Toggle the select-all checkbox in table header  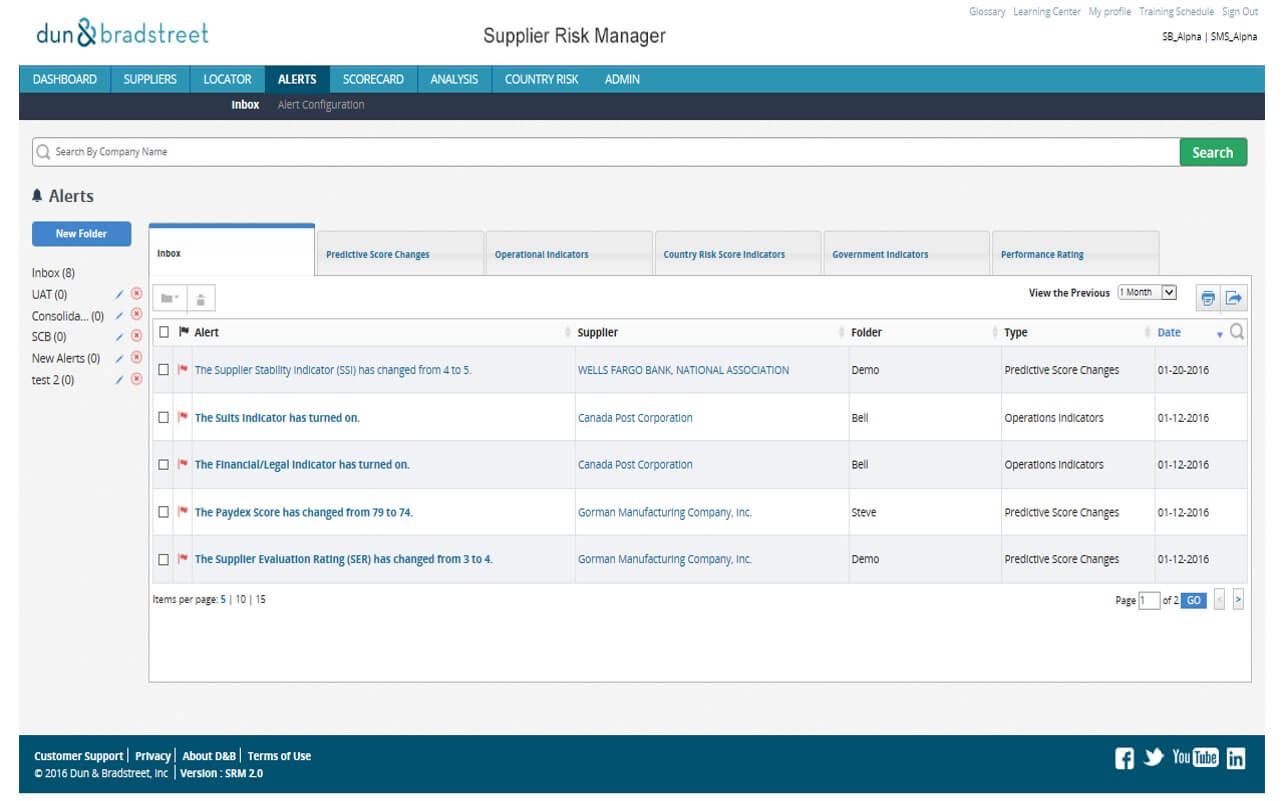click(x=164, y=332)
